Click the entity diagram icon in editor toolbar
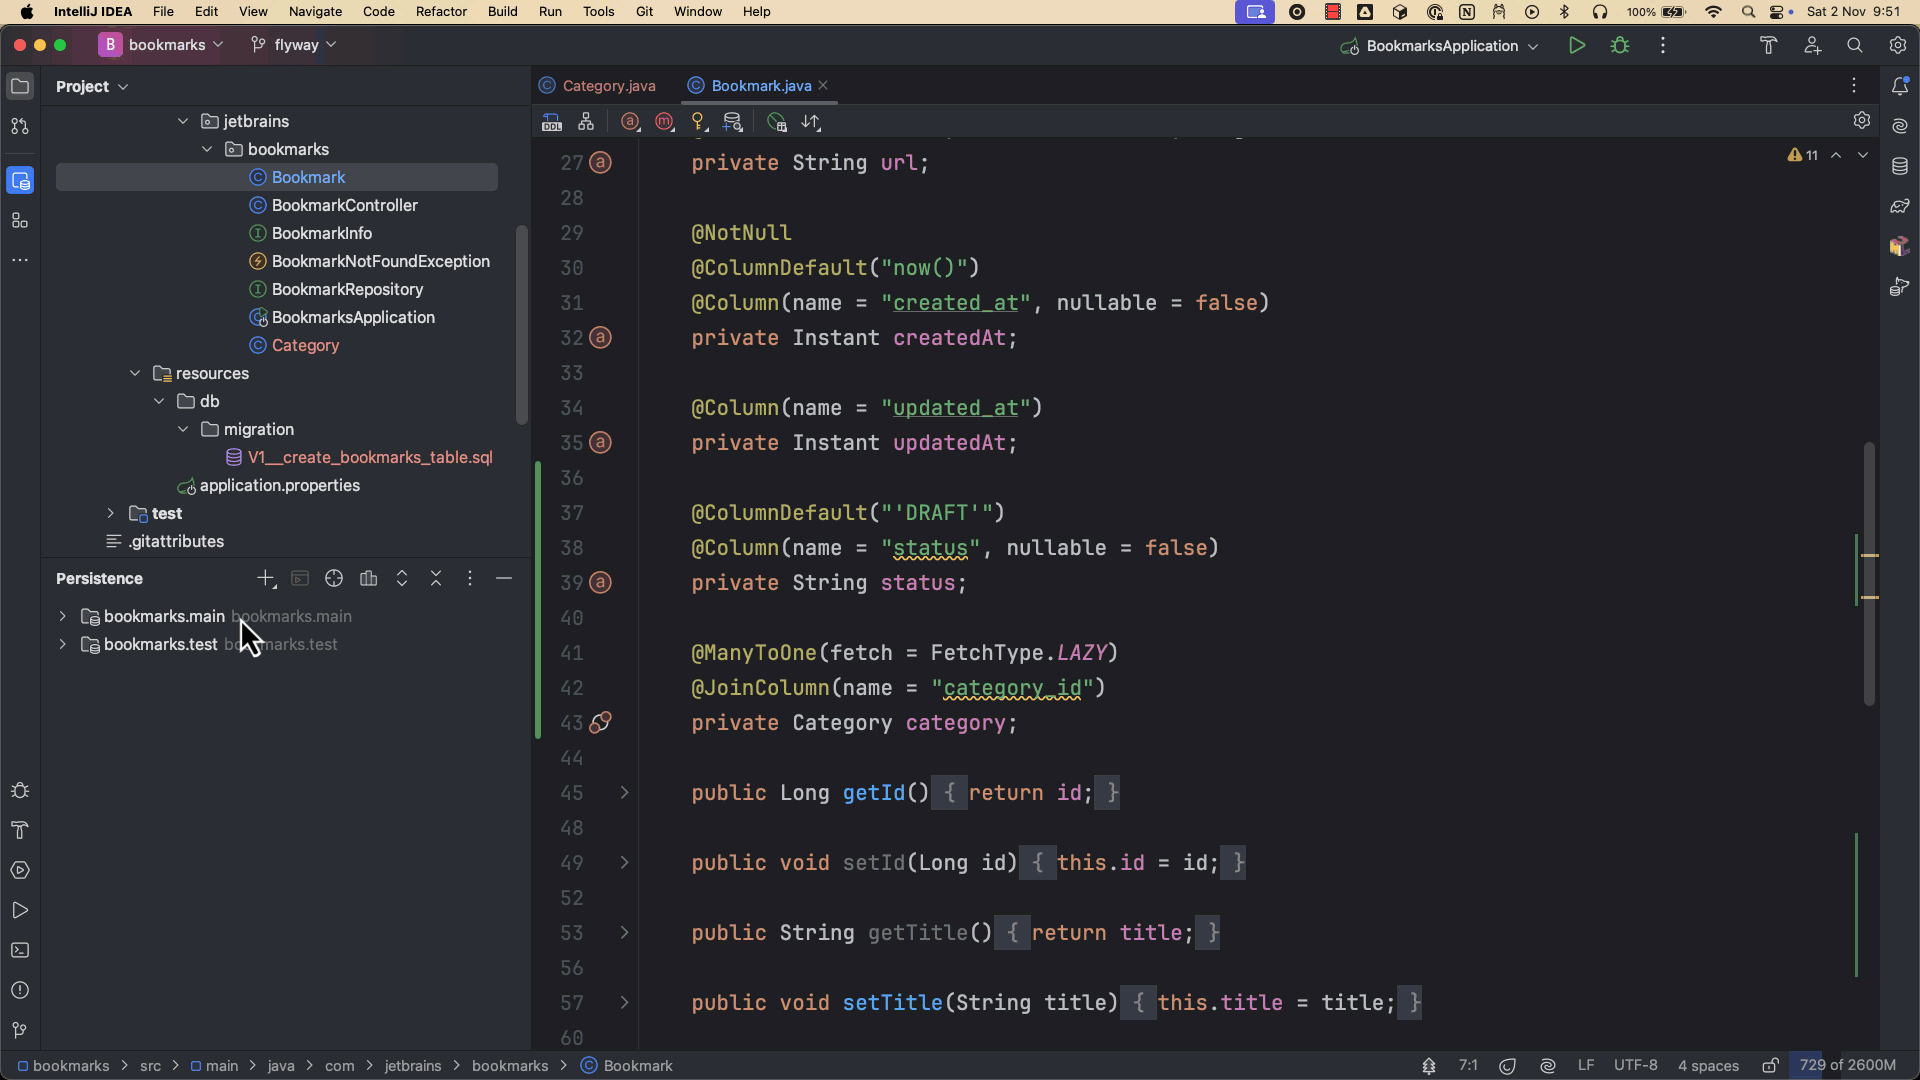1920x1080 pixels. pos(586,122)
